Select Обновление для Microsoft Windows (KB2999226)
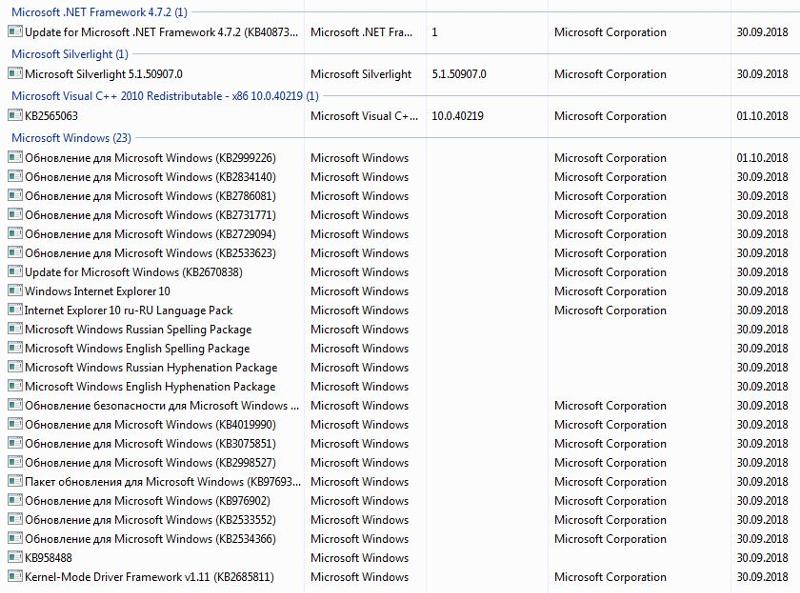The image size is (800, 593). coord(151,158)
